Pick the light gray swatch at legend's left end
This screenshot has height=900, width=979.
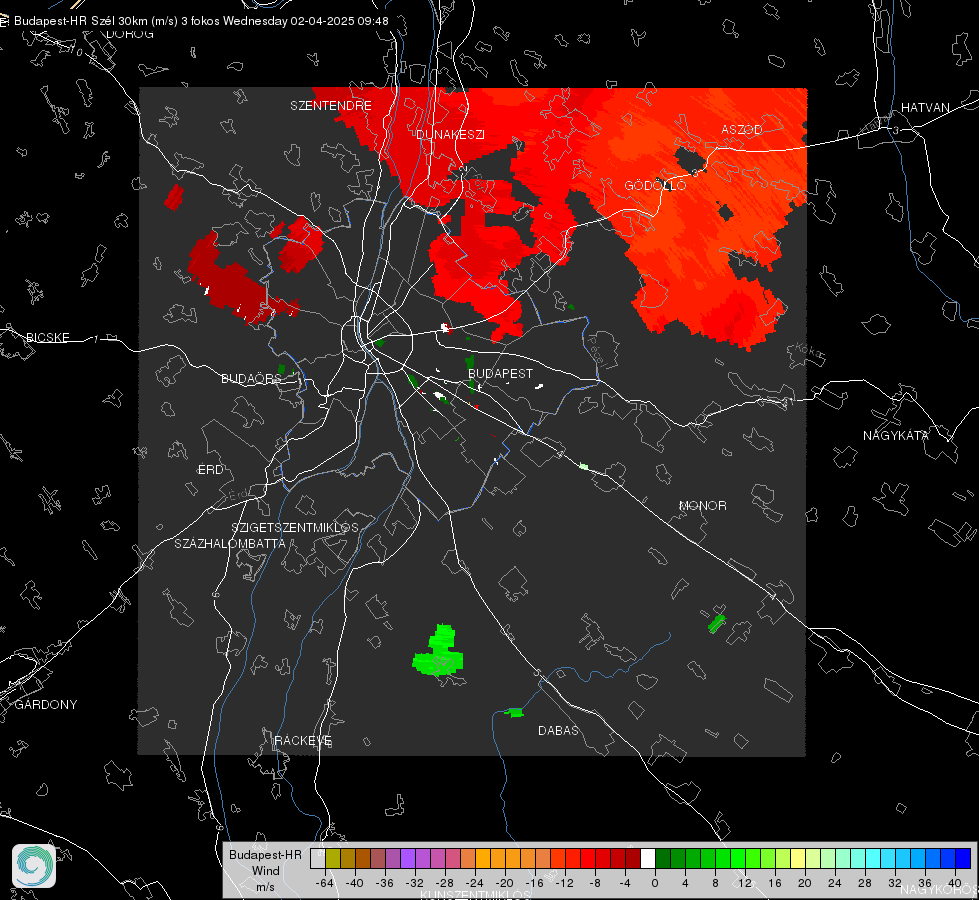point(318,858)
